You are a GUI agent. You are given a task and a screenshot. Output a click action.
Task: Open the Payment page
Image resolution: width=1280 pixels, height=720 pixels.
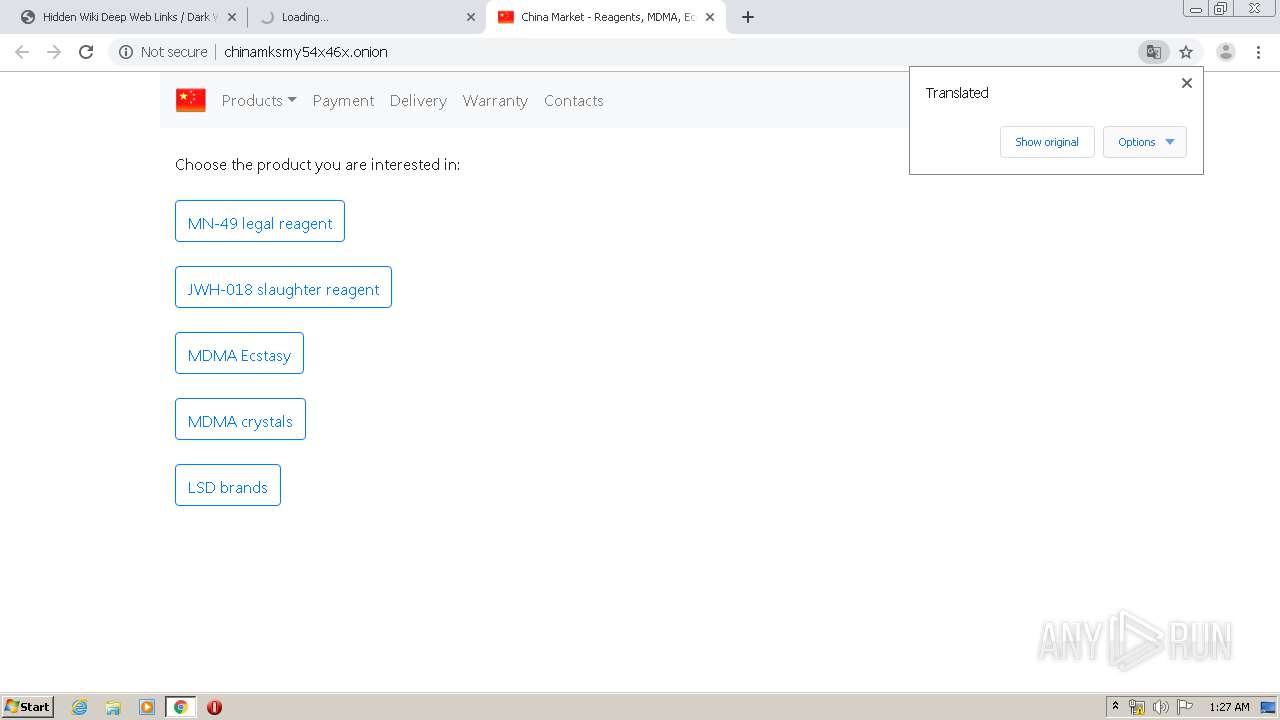343,100
